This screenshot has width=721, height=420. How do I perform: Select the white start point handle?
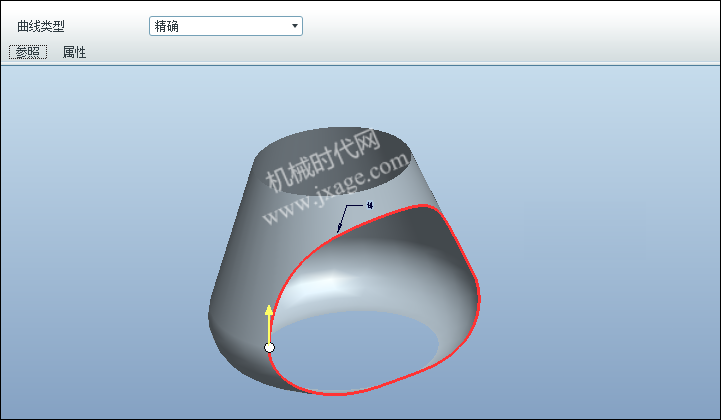point(269,347)
